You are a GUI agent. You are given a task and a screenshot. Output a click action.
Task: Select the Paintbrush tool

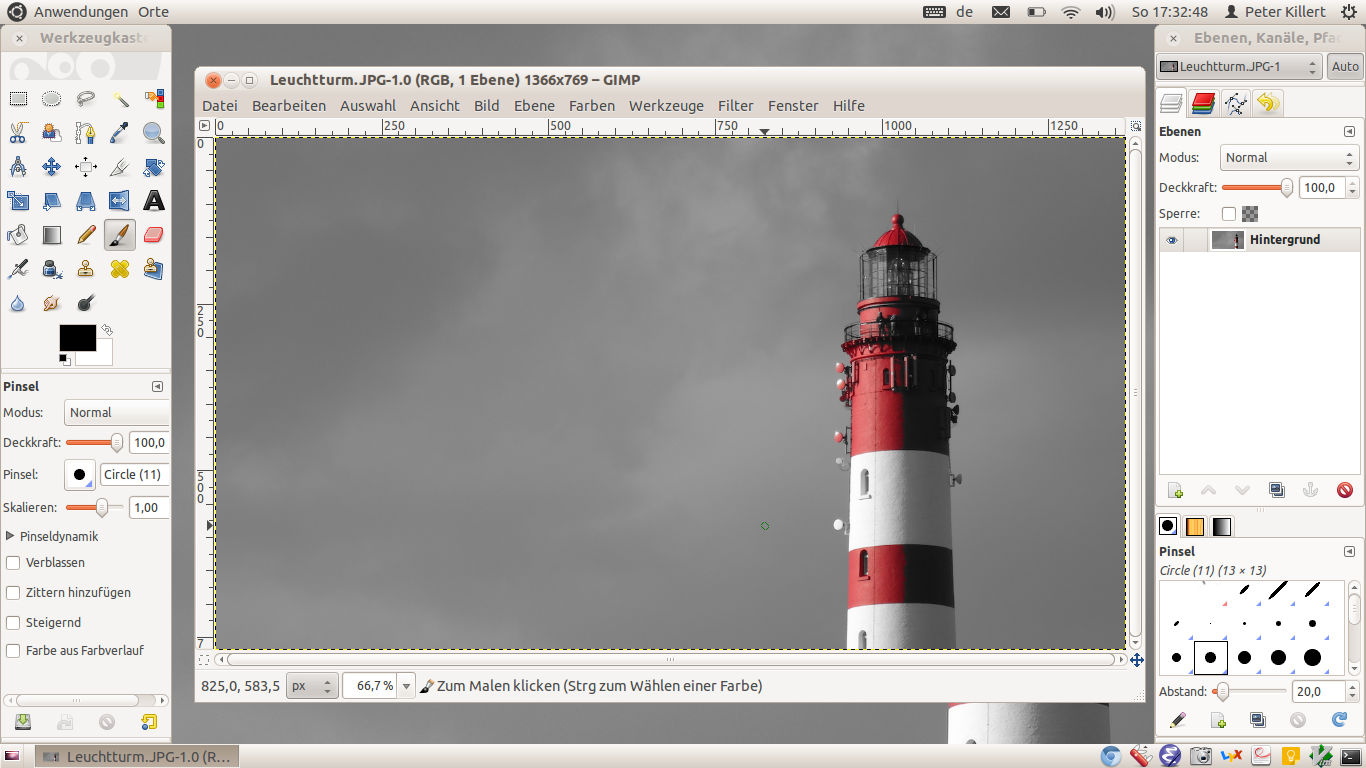(x=120, y=235)
